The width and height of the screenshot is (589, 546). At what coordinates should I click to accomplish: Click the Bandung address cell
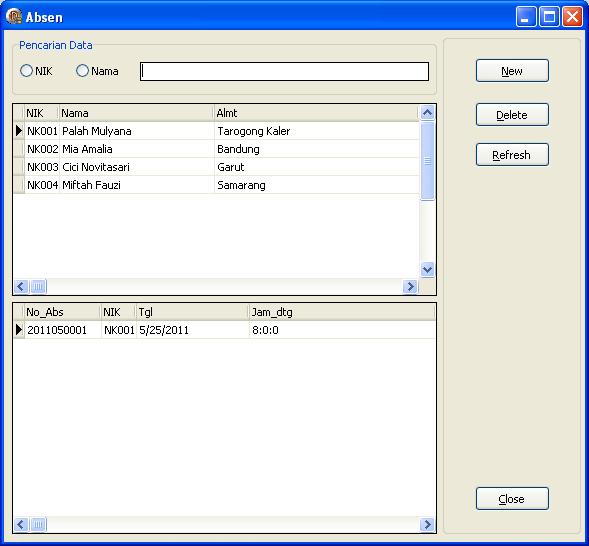pos(317,149)
